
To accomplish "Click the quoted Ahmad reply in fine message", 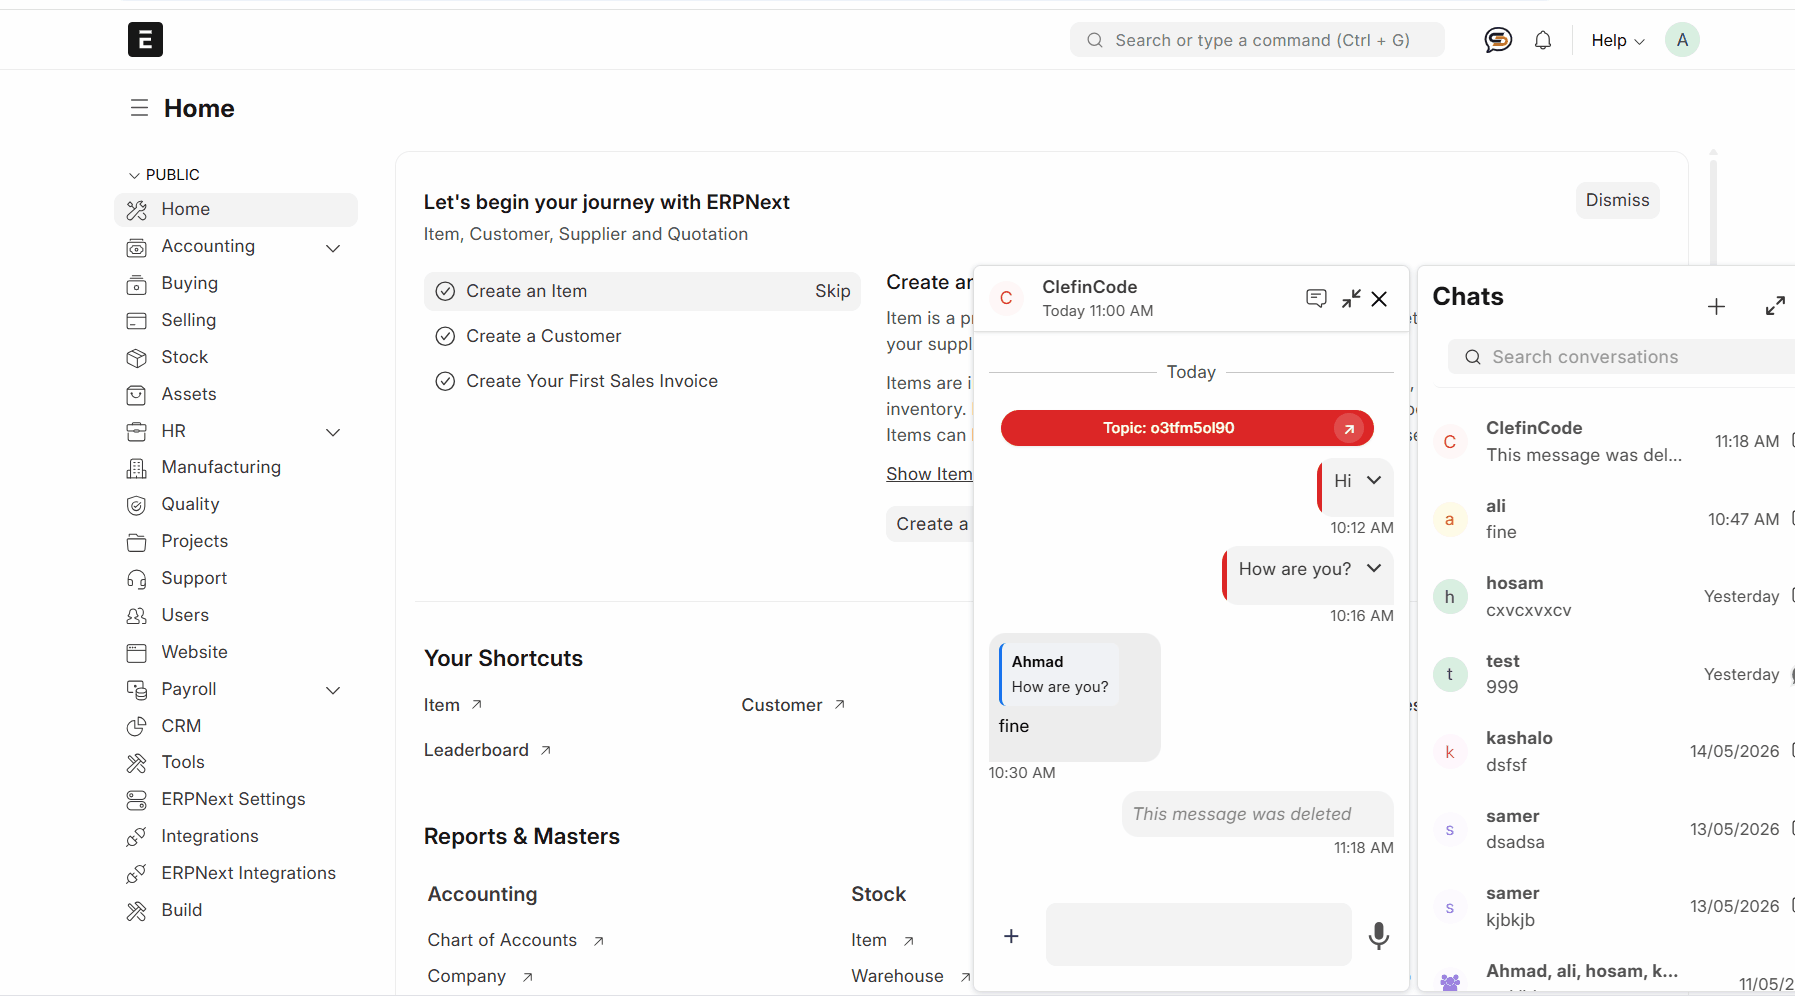I will 1059,674.
